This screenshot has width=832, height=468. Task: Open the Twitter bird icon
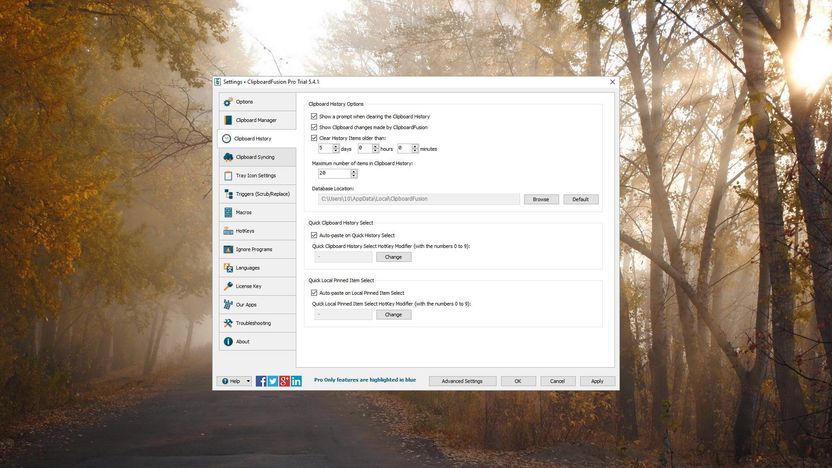point(273,381)
